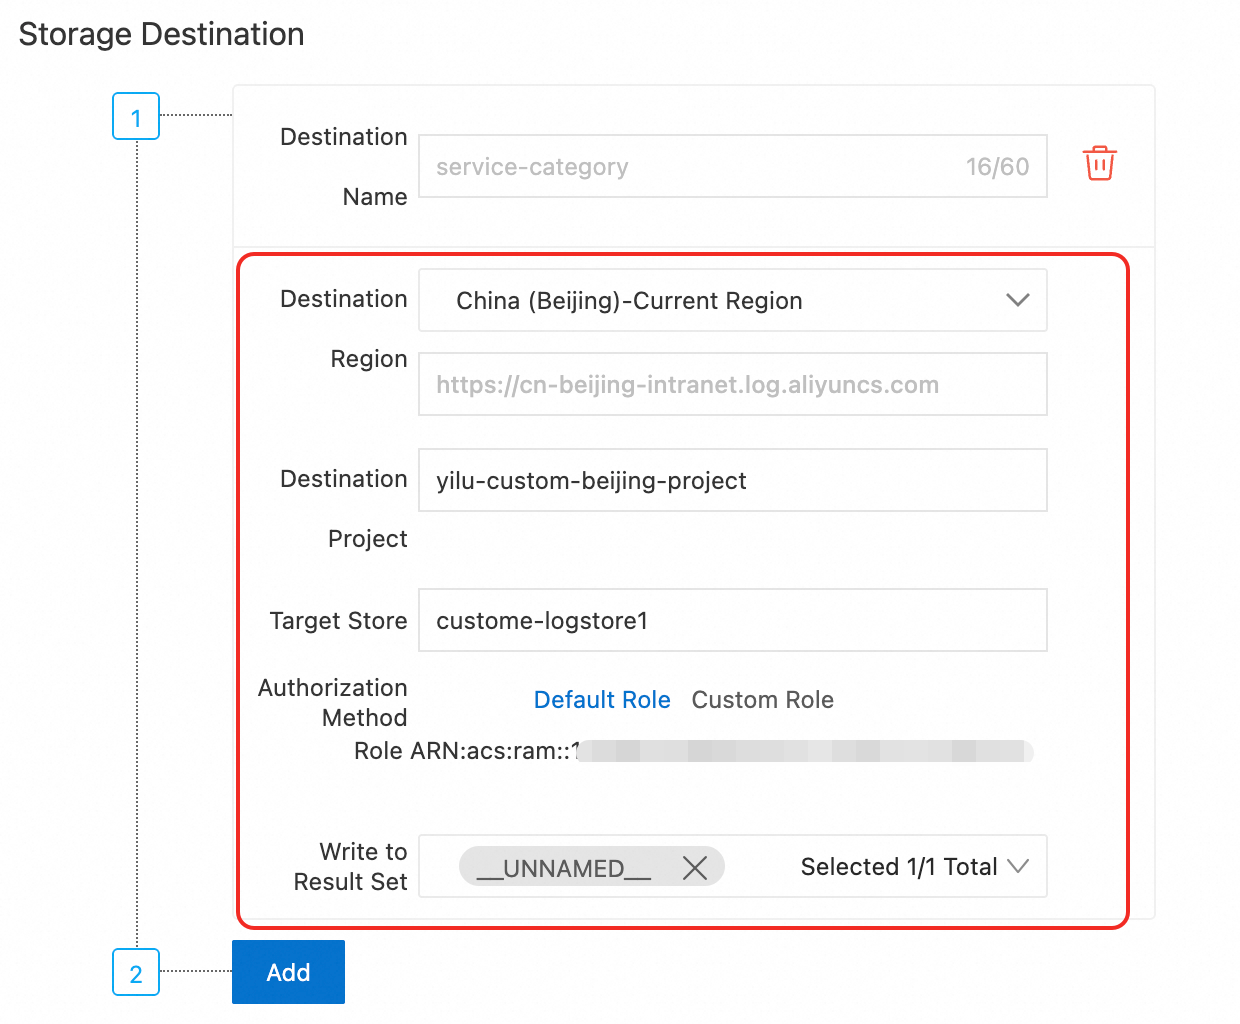This screenshot has width=1240, height=1024.
Task: Click the 16/60 character counter
Action: click(997, 167)
